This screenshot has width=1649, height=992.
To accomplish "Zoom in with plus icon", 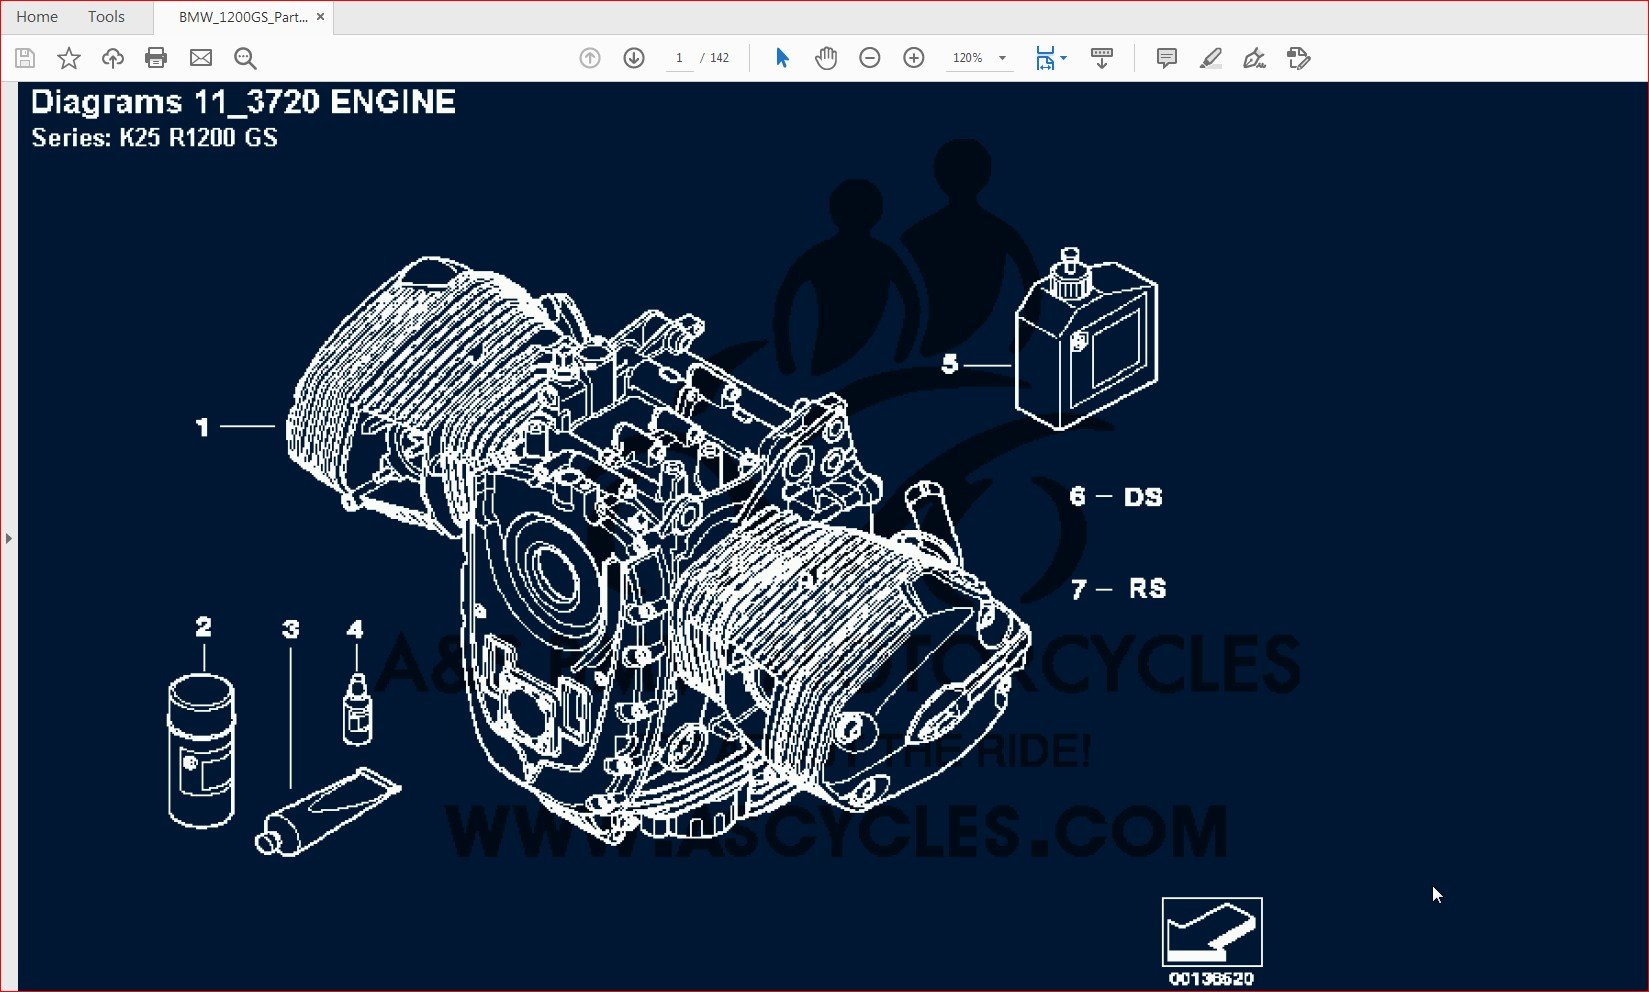I will (x=914, y=58).
